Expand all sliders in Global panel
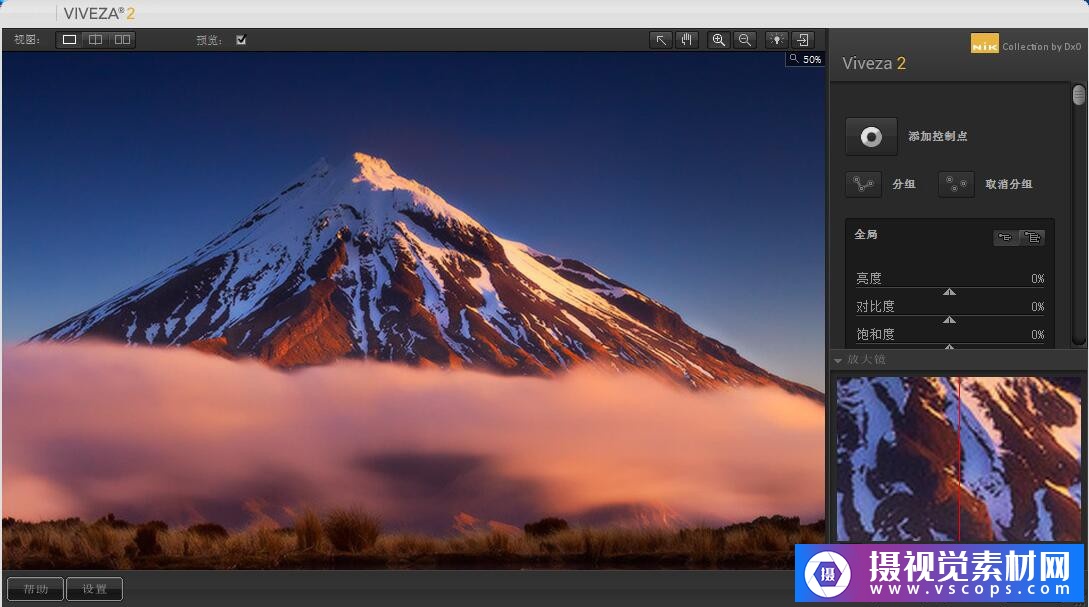1089x607 pixels. click(x=1032, y=237)
